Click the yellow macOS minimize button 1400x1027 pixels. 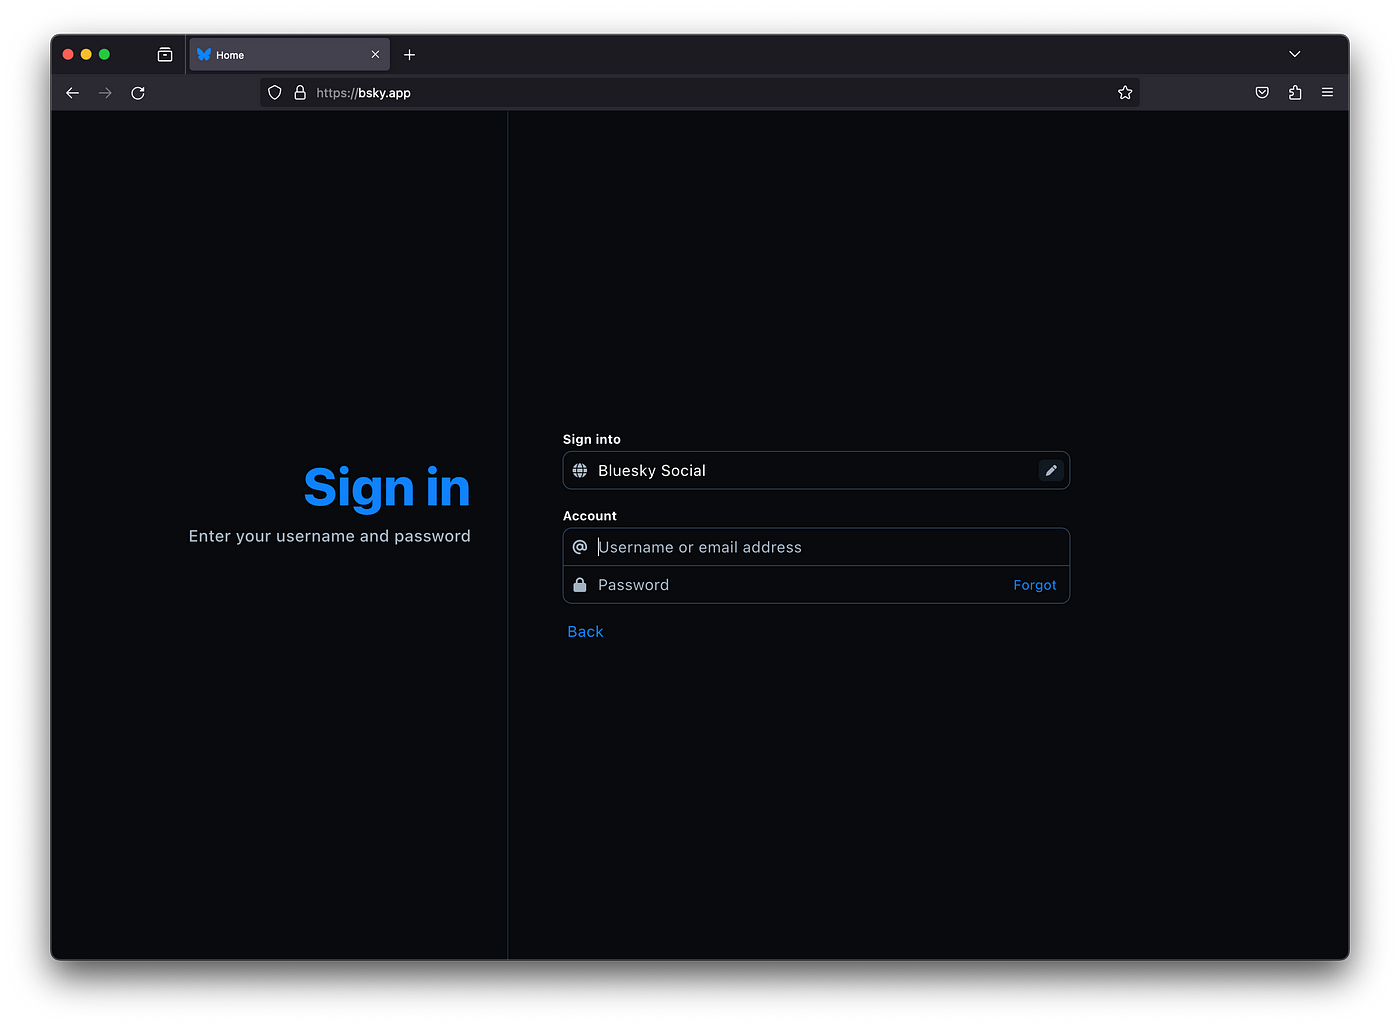86,55
